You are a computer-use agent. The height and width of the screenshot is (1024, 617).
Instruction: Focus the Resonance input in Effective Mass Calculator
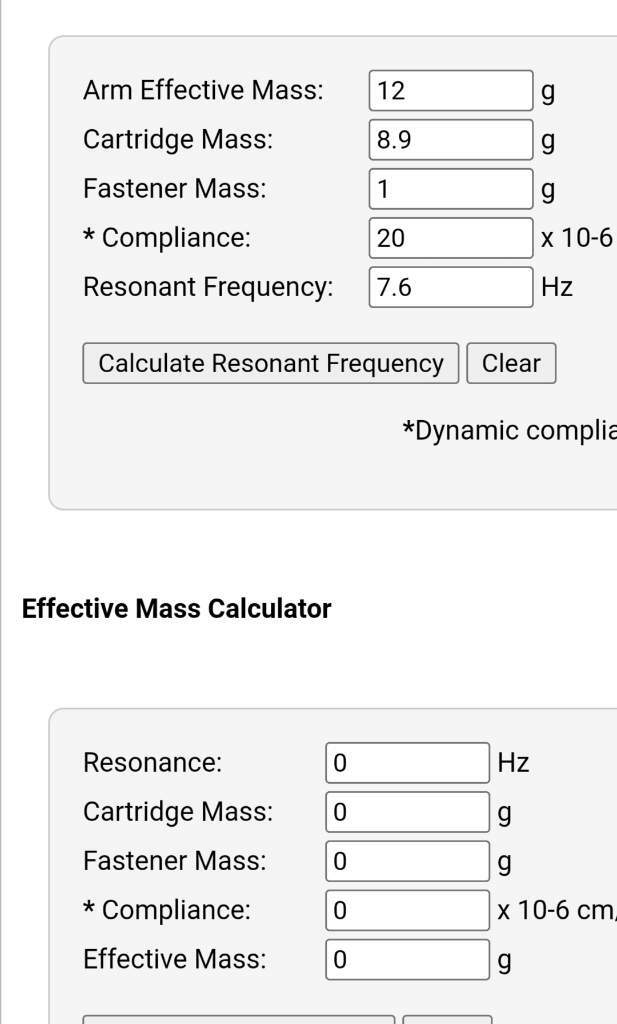coord(407,763)
